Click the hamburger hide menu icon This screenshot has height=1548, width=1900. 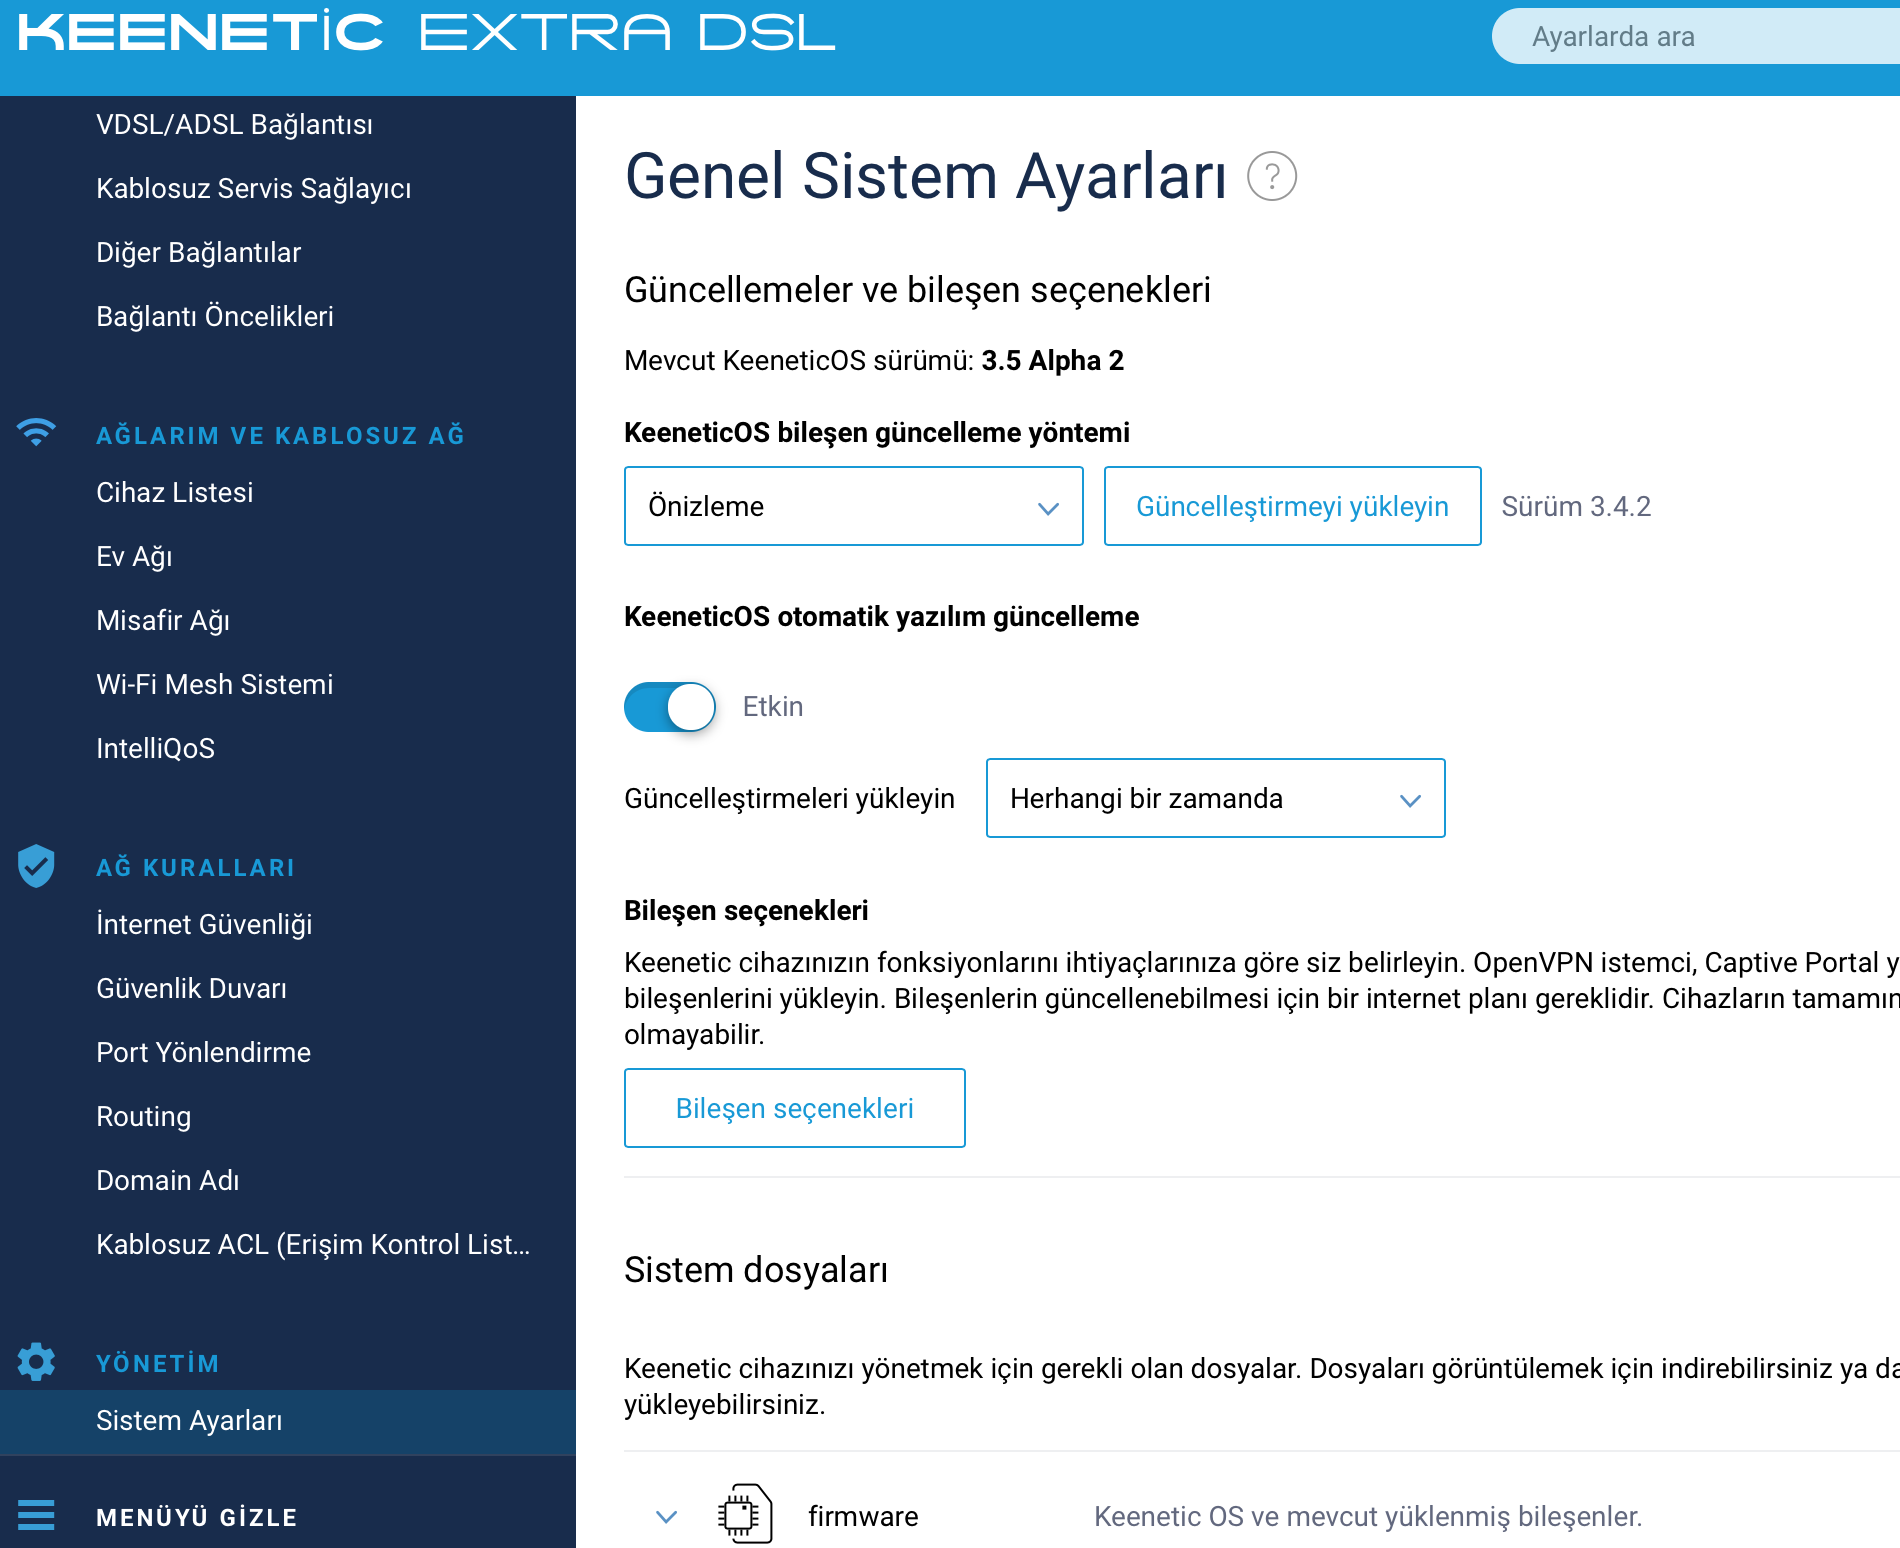pyautogui.click(x=36, y=1516)
